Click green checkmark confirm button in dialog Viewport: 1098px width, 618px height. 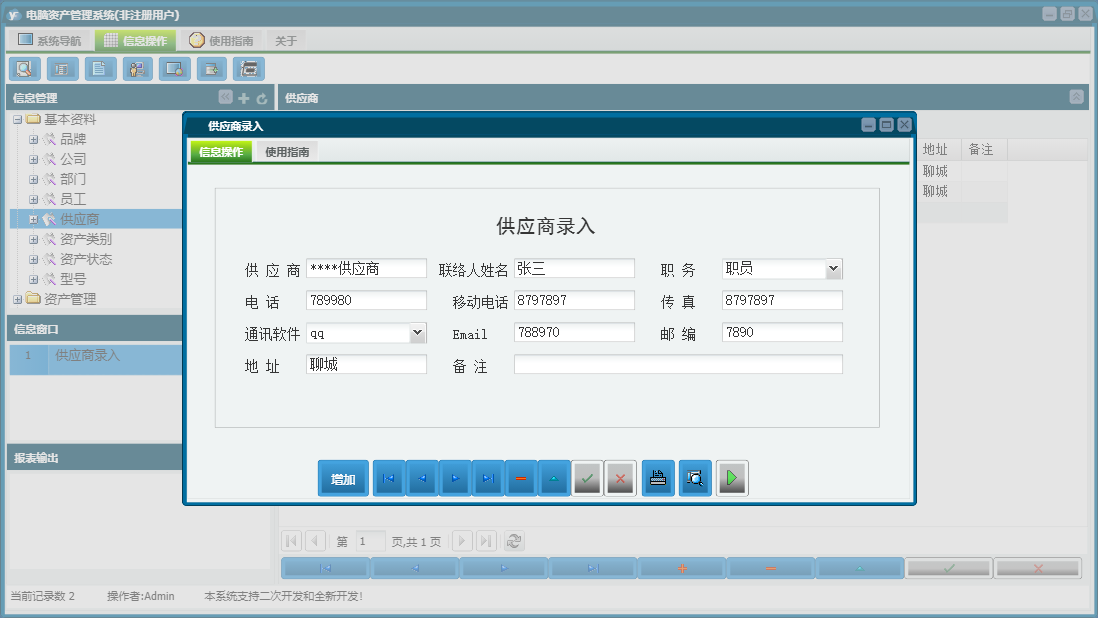tap(587, 479)
